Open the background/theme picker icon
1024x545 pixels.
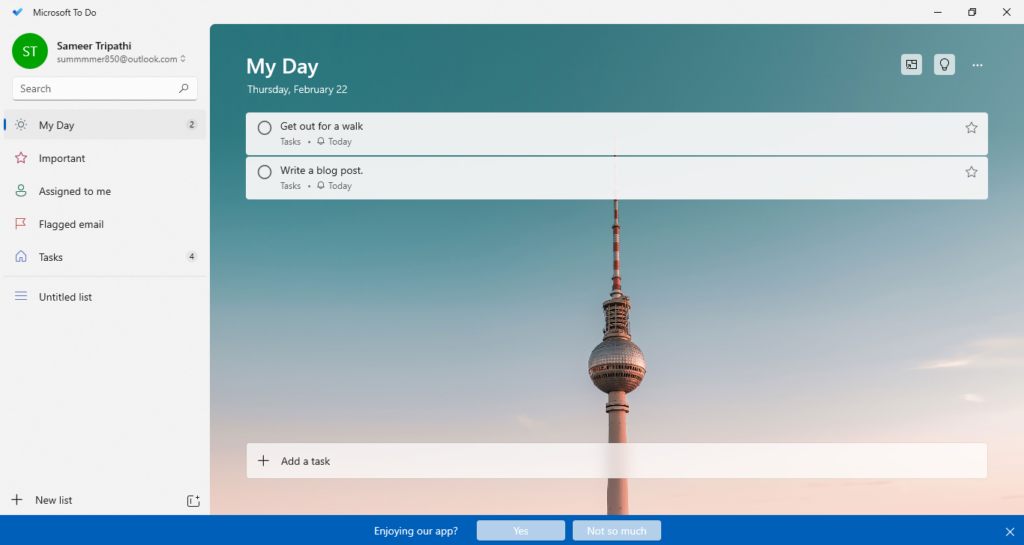pyautogui.click(x=912, y=65)
